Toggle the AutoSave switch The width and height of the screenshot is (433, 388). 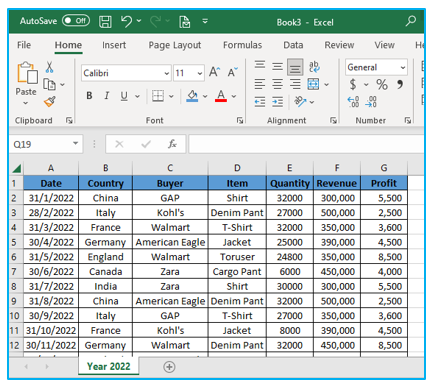[76, 21]
